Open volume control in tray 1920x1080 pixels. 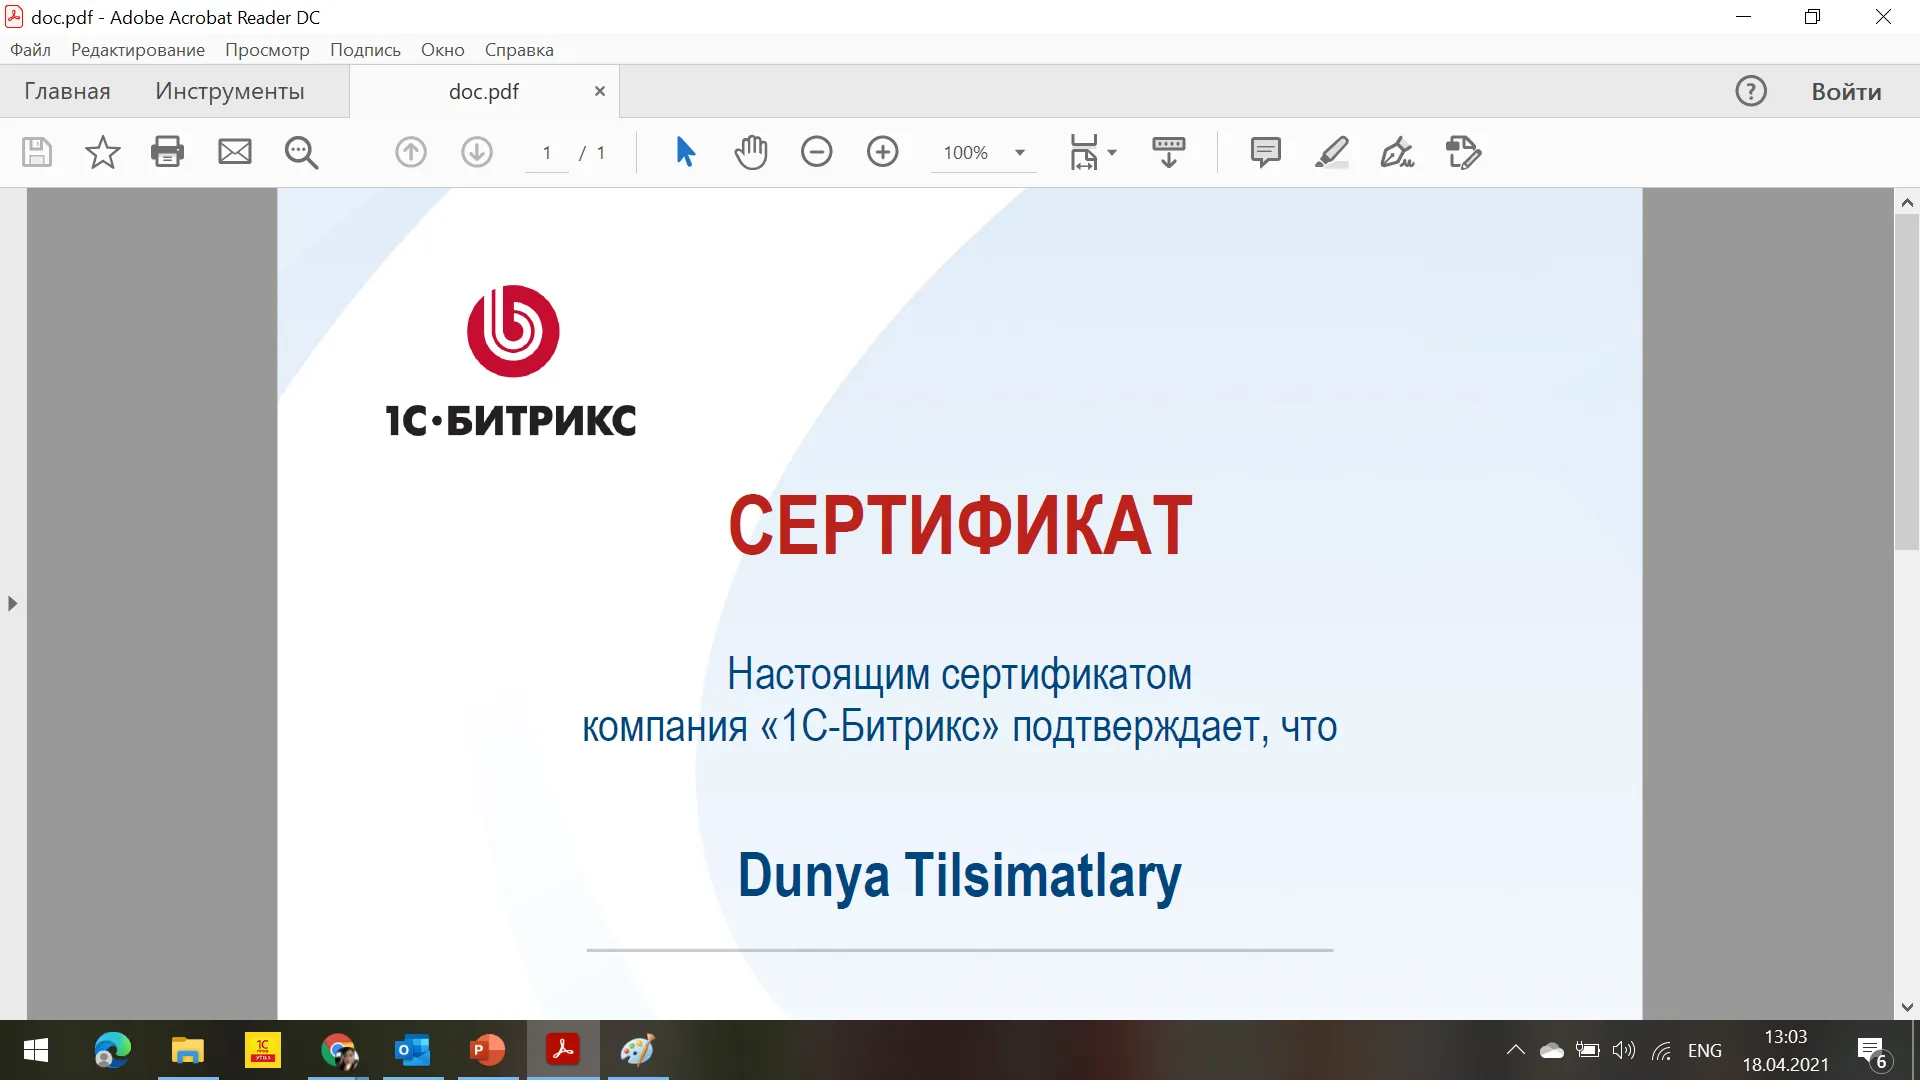[x=1624, y=1050]
